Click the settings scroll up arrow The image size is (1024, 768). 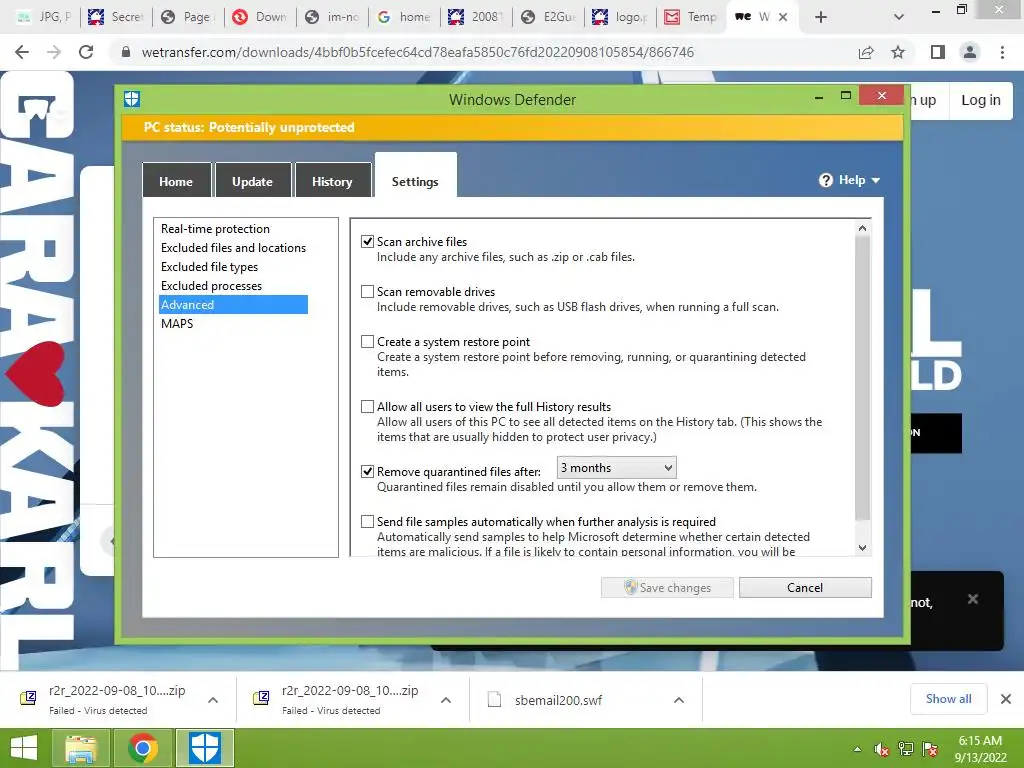click(x=862, y=228)
